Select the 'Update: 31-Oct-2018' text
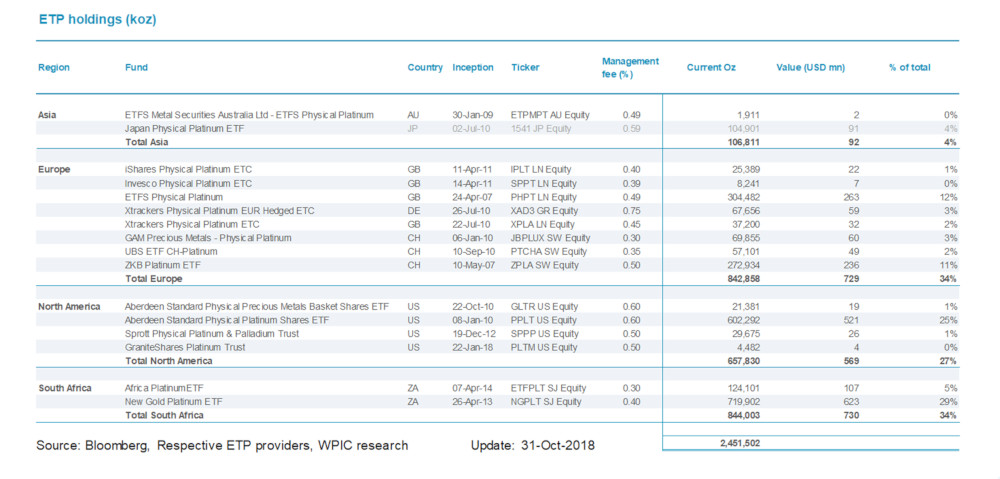The height and width of the screenshot is (479, 1000). [533, 445]
